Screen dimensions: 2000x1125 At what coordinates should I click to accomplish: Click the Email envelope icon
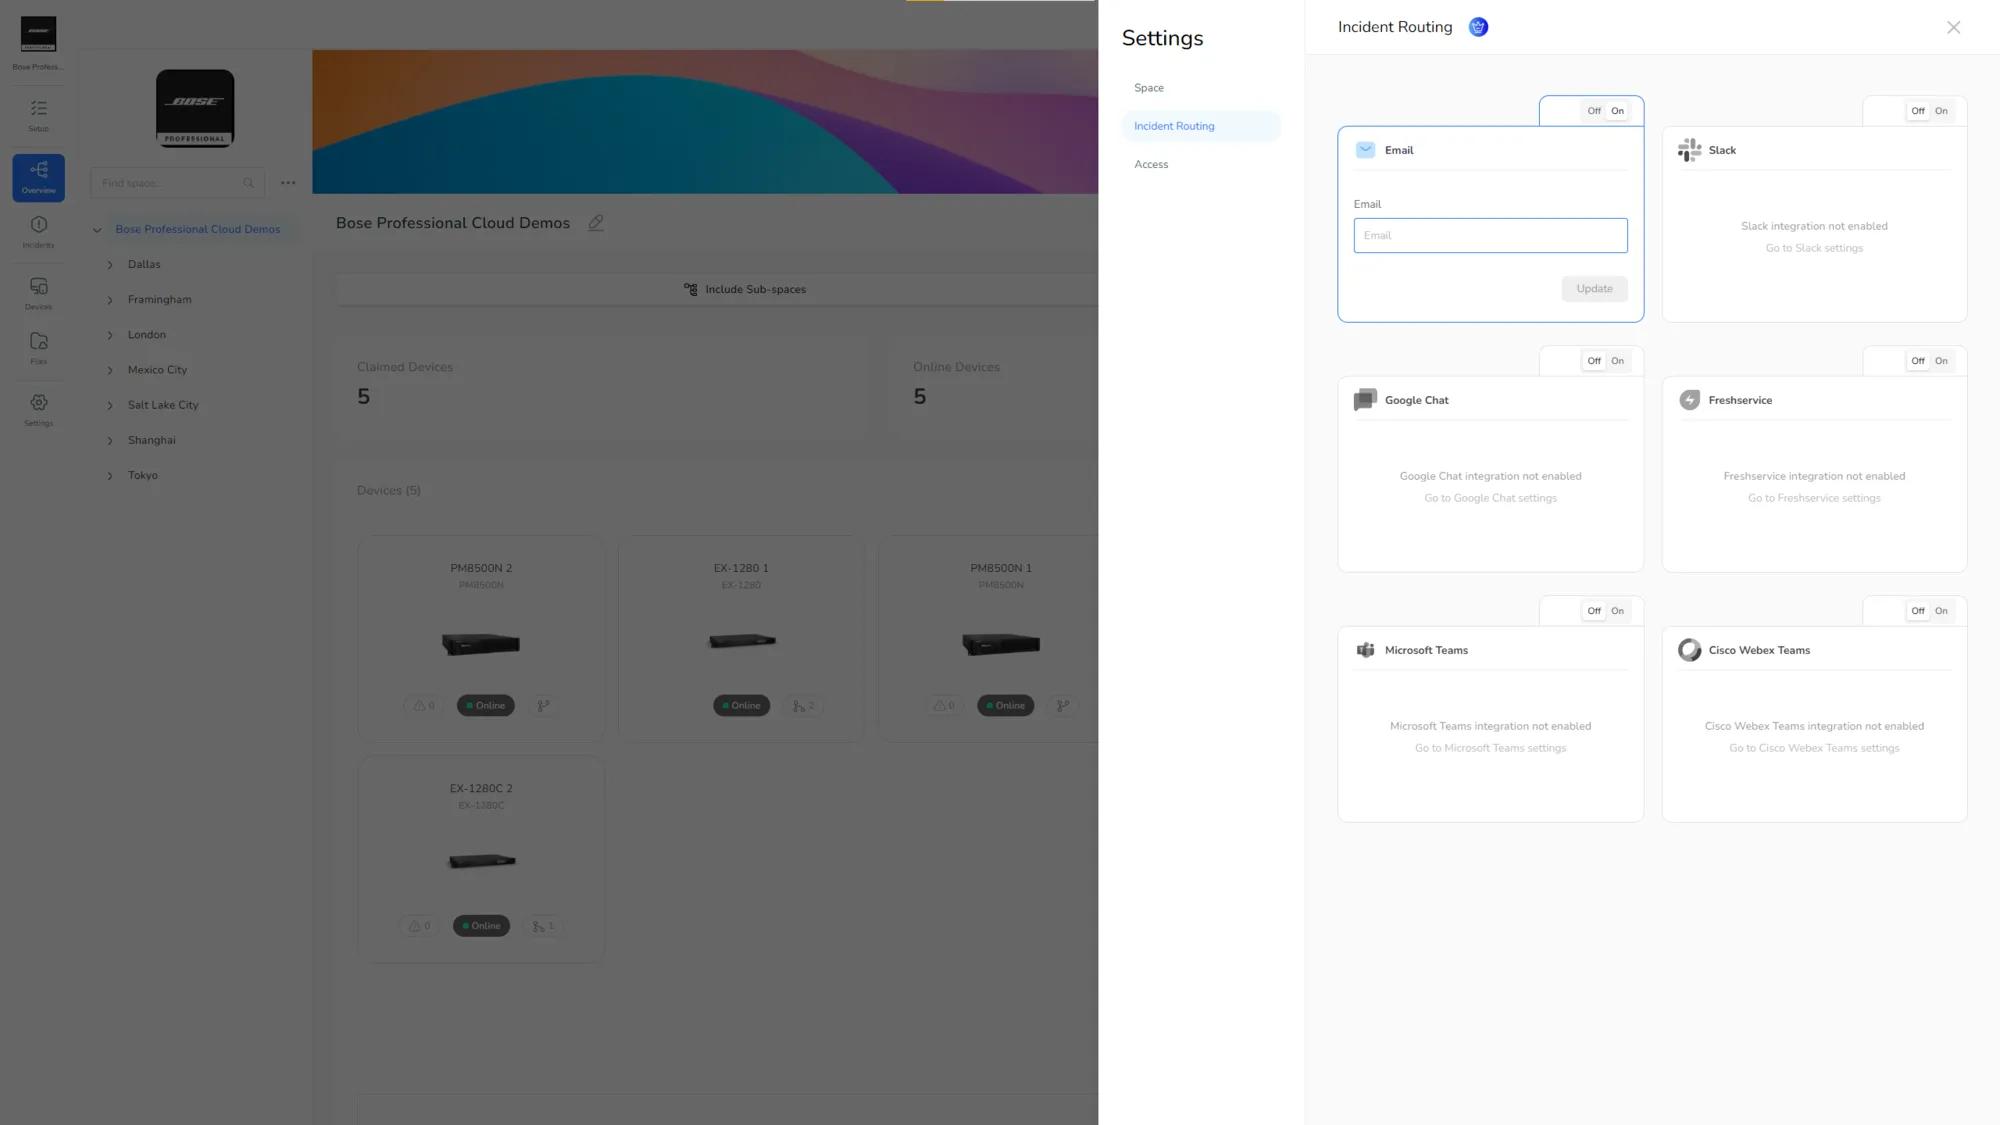click(x=1365, y=150)
